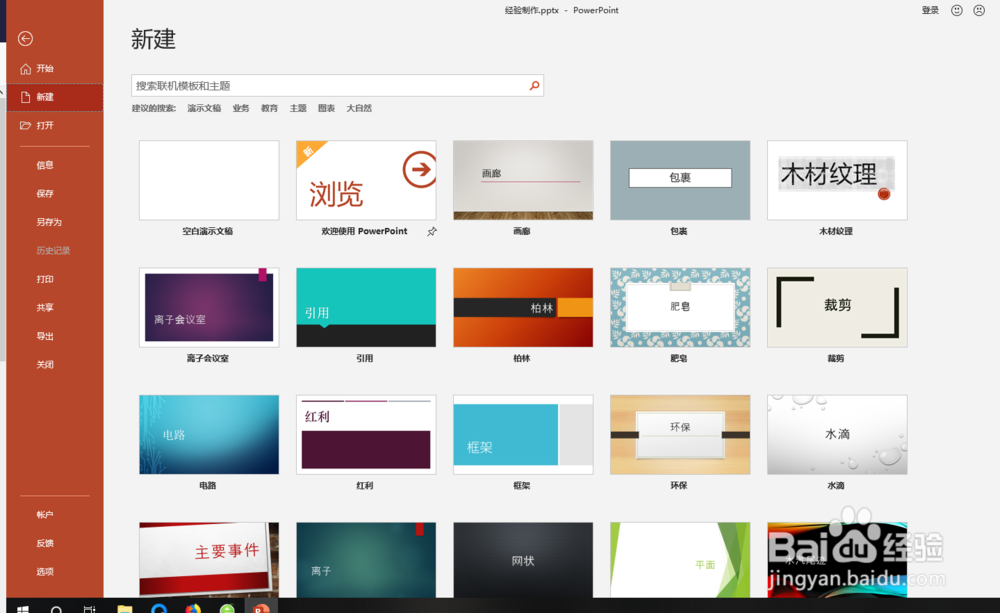This screenshot has height=613, width=1000.
Task: Open Firefox icon in taskbar
Action: pyautogui.click(x=193, y=609)
